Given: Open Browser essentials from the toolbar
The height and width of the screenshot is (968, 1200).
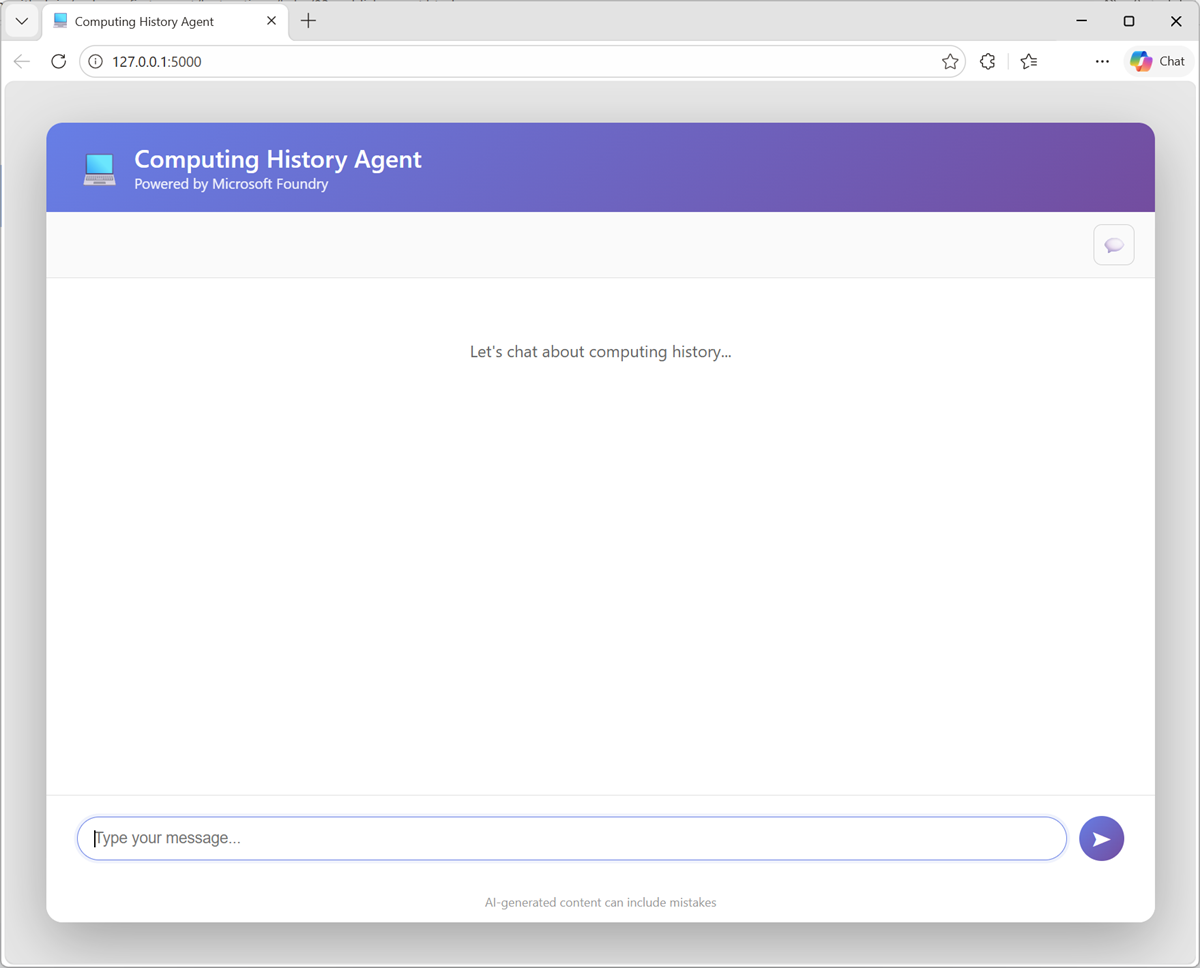Looking at the screenshot, I should click(x=987, y=61).
